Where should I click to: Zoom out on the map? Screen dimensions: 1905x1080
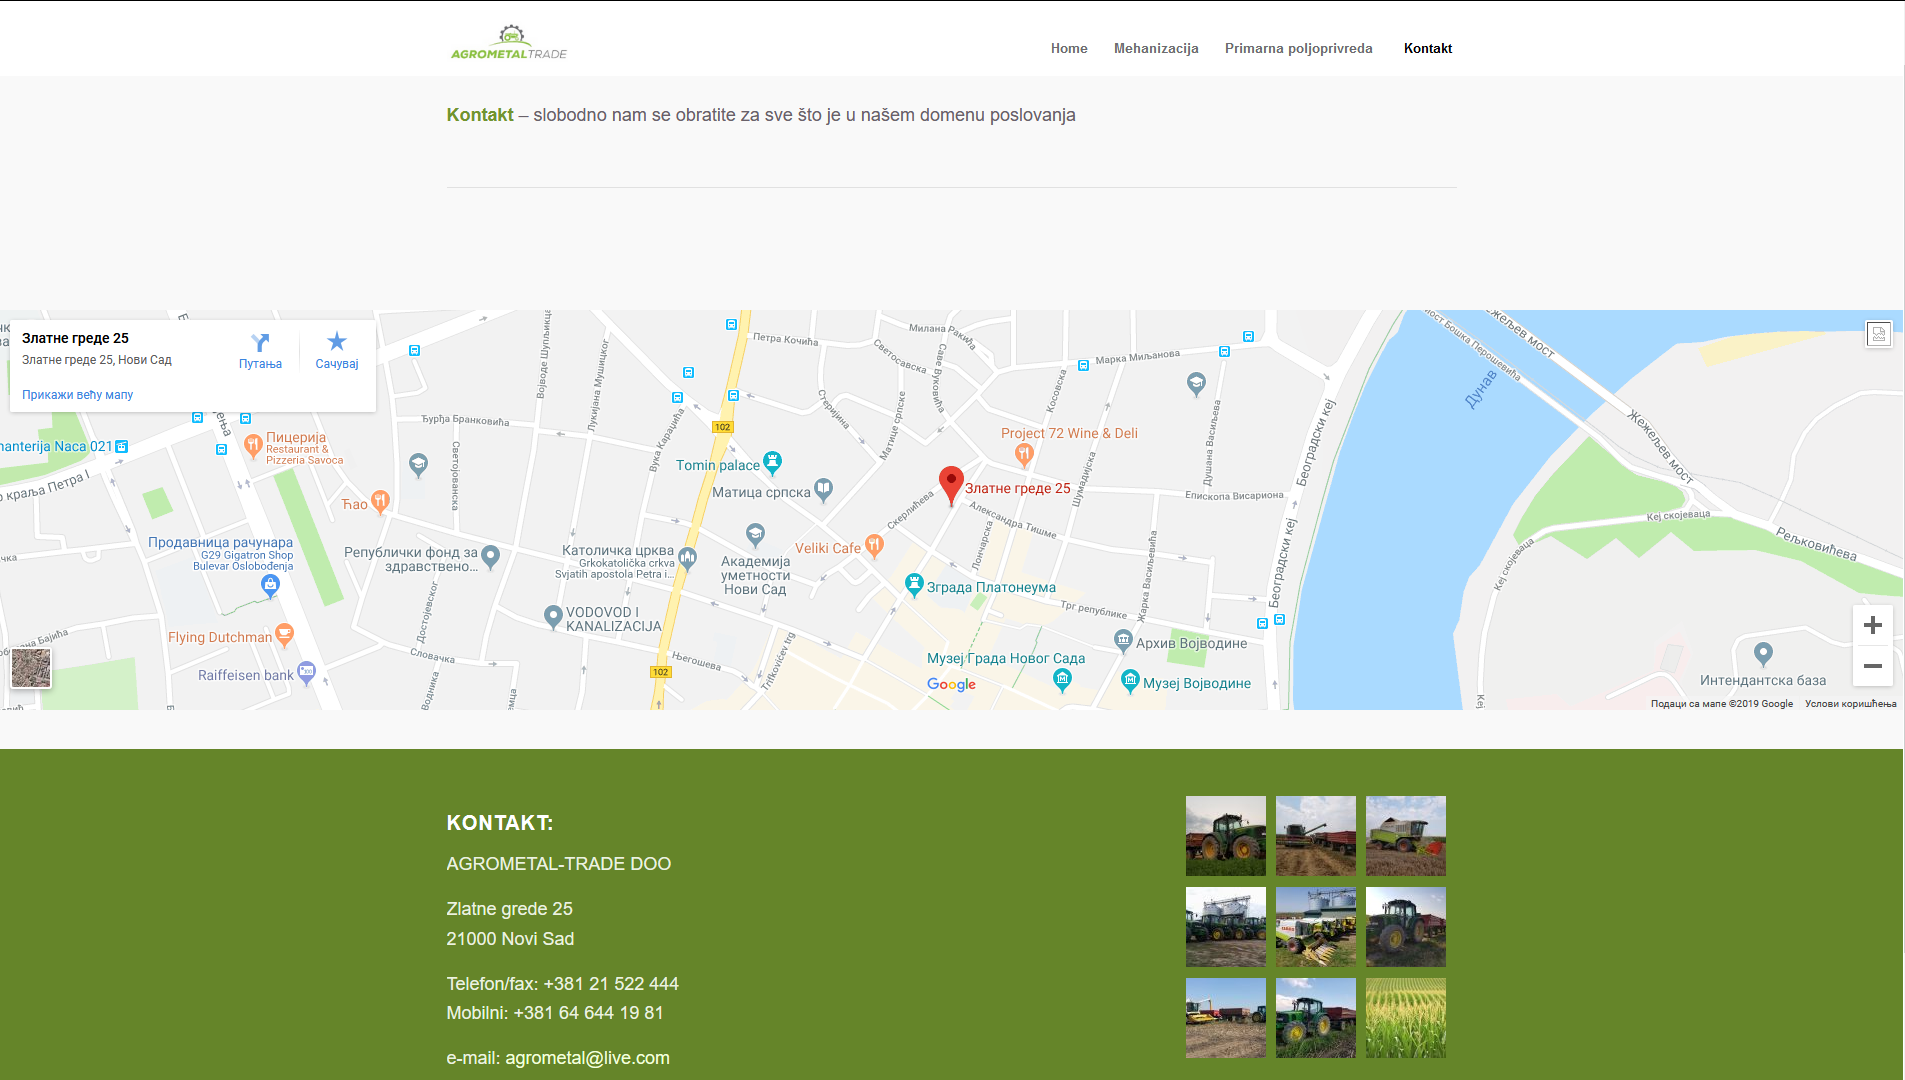coord(1872,666)
